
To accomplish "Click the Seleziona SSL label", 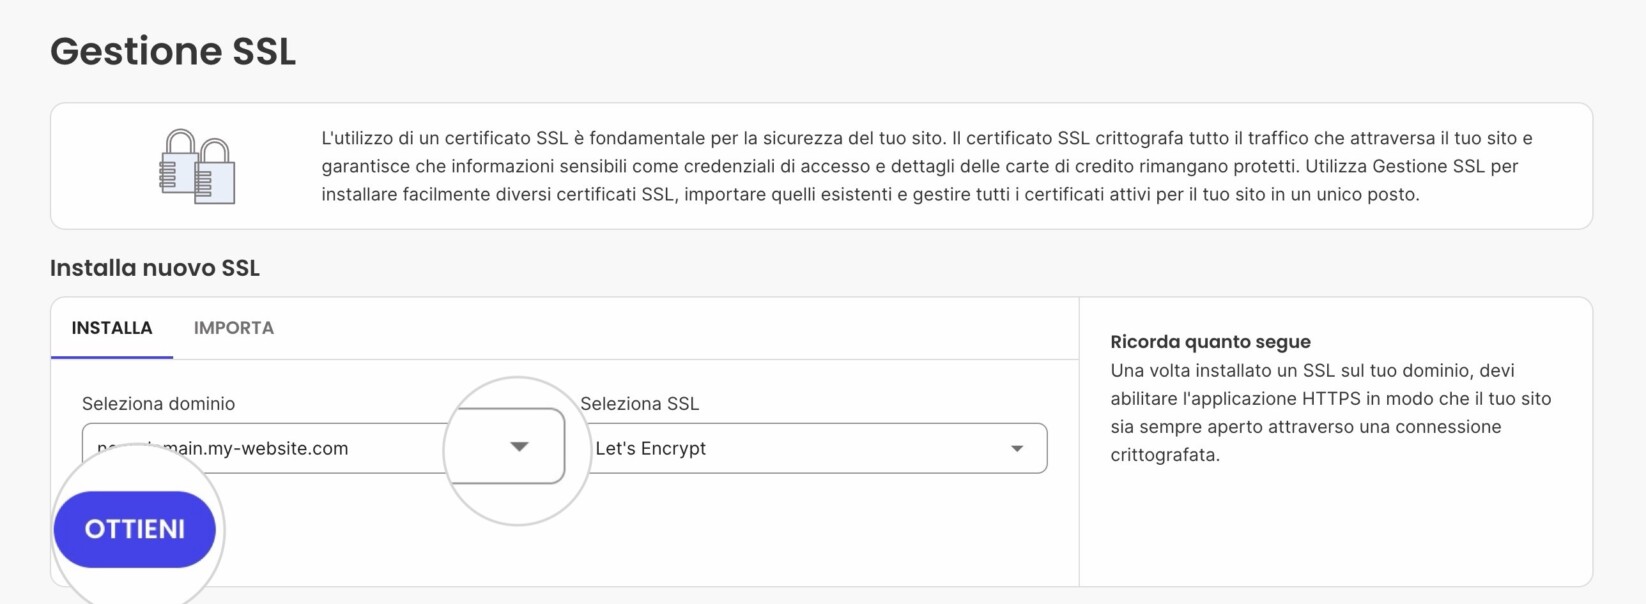I will 639,404.
